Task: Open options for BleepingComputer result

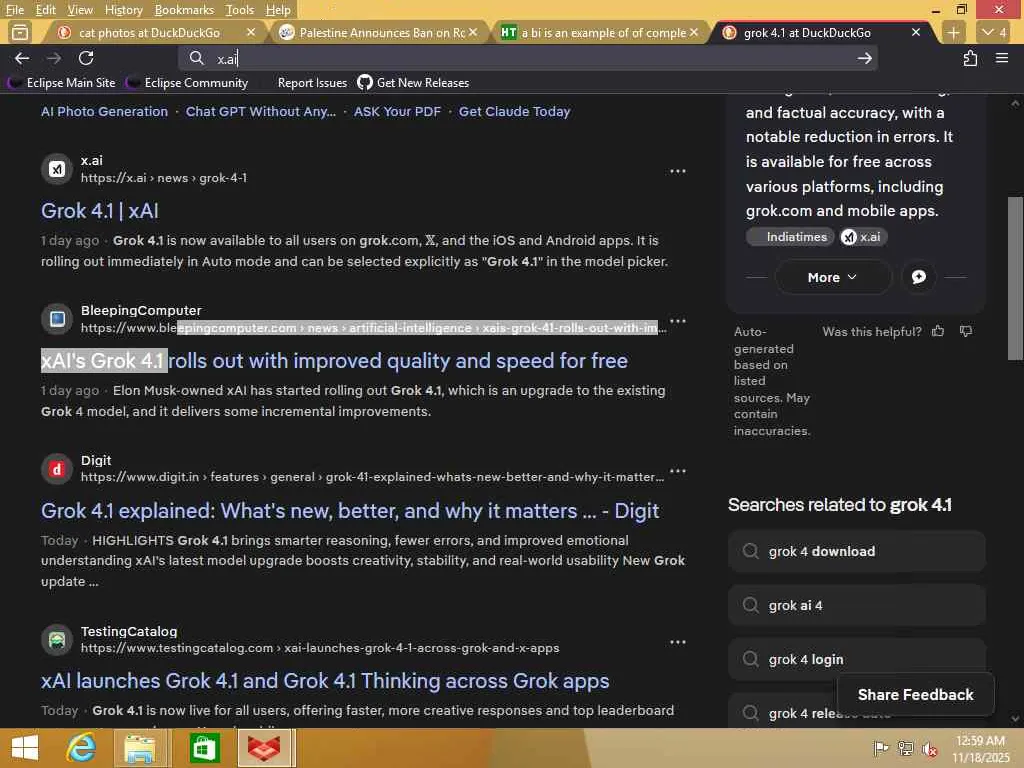Action: tap(678, 321)
